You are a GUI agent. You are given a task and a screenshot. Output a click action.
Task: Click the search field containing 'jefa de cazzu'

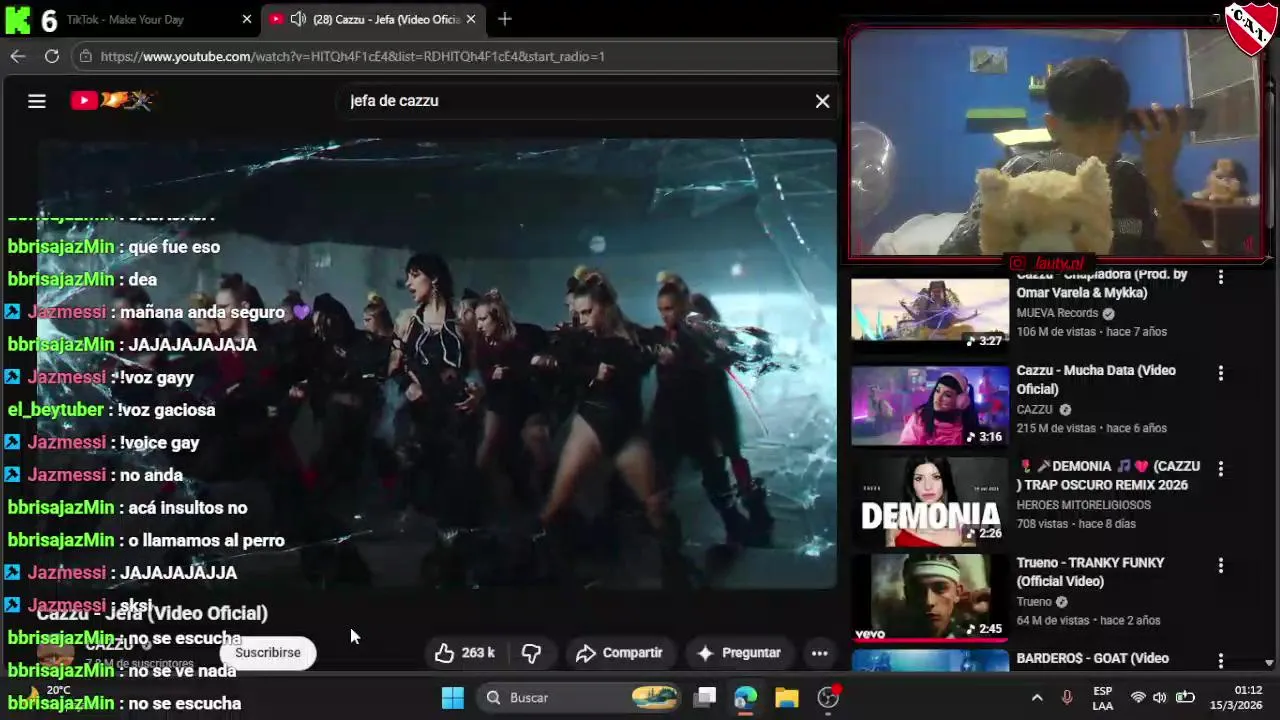pyautogui.click(x=575, y=101)
